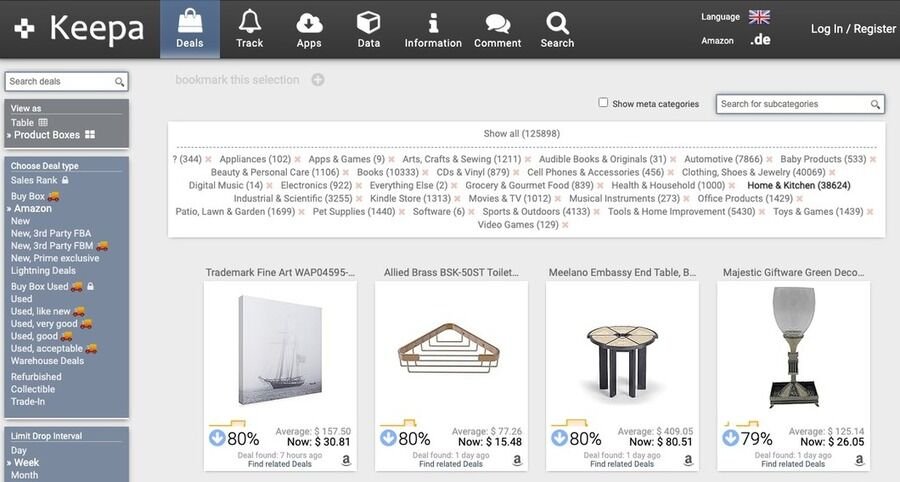Click Find related Deals under Trademark Fine Art

click(280, 464)
